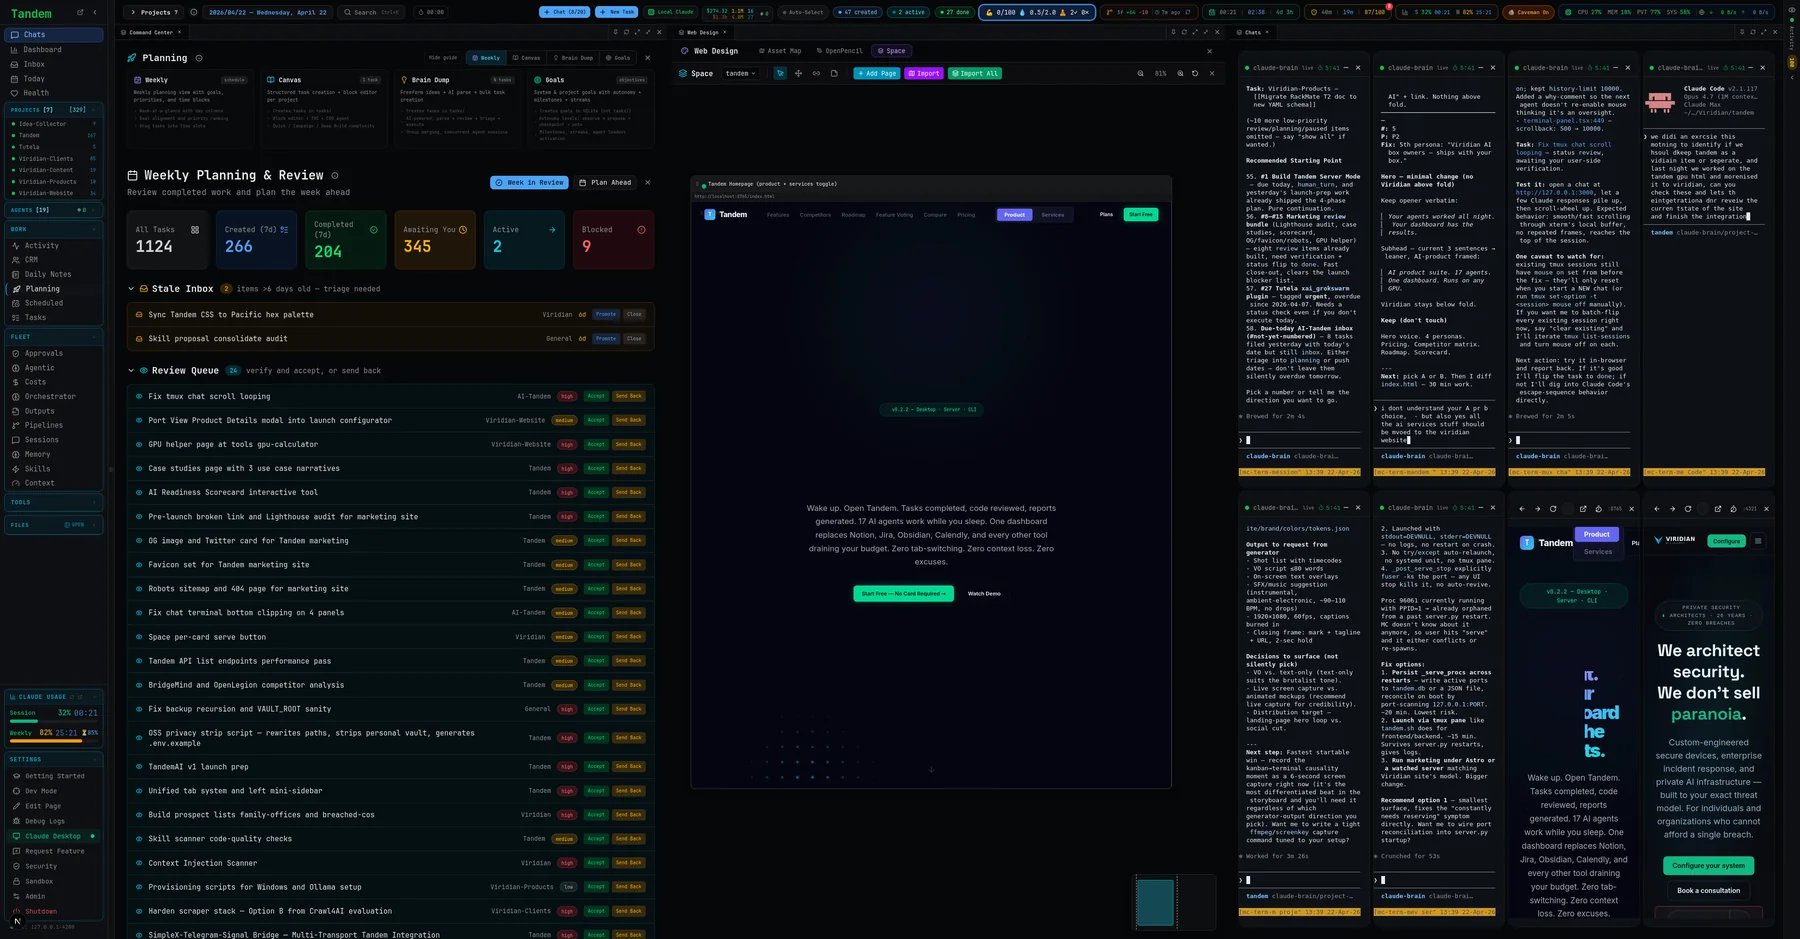1800x939 pixels.
Task: Click the New Task button in top bar
Action: tap(616, 12)
